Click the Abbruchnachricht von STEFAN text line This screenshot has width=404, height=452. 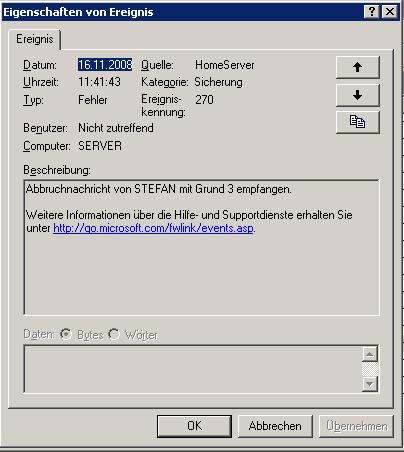[x=159, y=189]
